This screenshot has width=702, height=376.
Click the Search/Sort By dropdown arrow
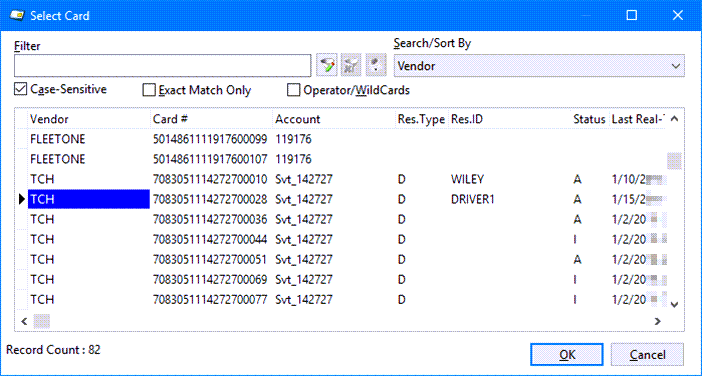[x=676, y=66]
